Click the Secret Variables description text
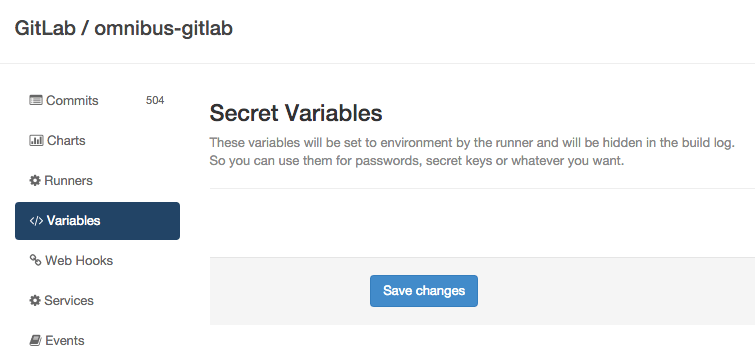This screenshot has height=360, width=755. tap(472, 152)
